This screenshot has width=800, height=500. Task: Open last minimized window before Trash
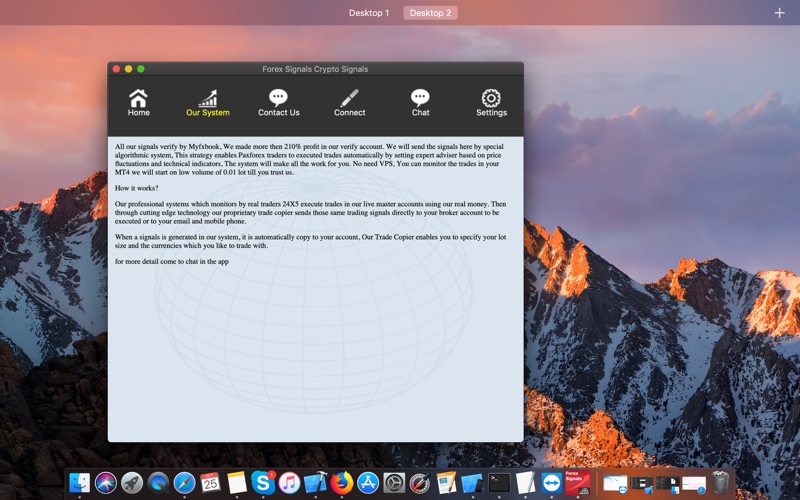pos(694,484)
